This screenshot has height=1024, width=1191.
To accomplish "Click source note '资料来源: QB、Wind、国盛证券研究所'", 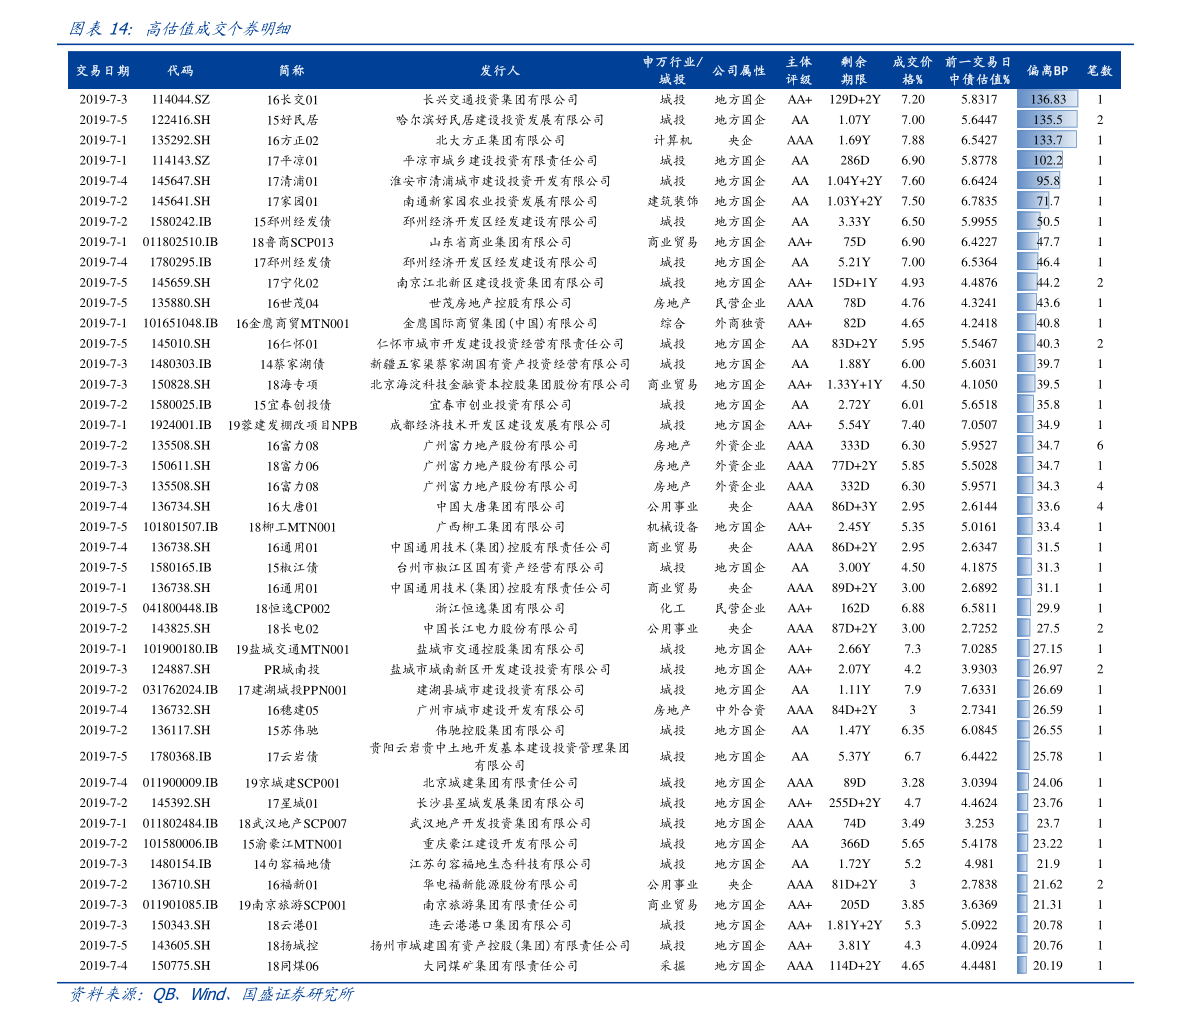I will tap(212, 994).
